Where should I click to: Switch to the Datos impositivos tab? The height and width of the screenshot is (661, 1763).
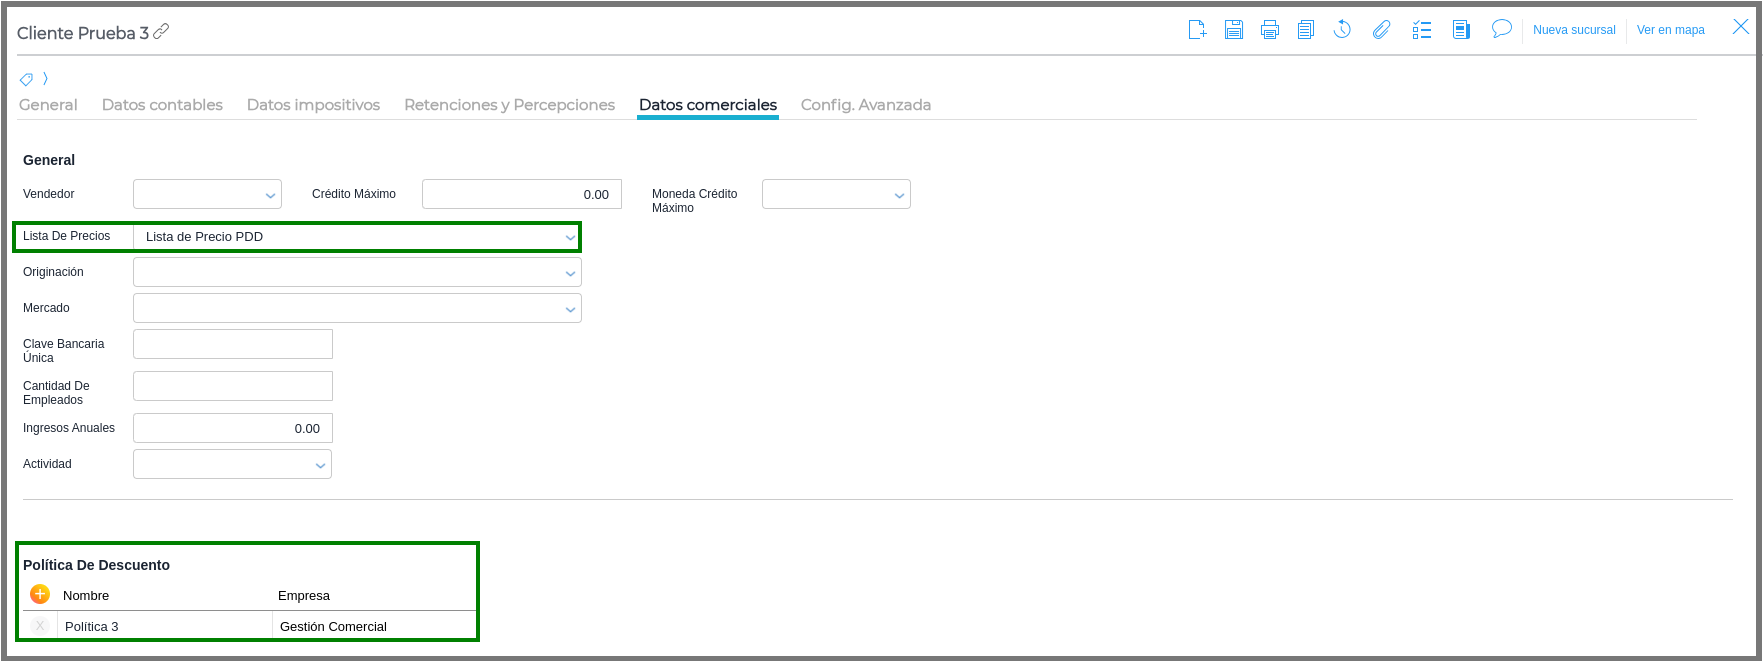pos(313,105)
